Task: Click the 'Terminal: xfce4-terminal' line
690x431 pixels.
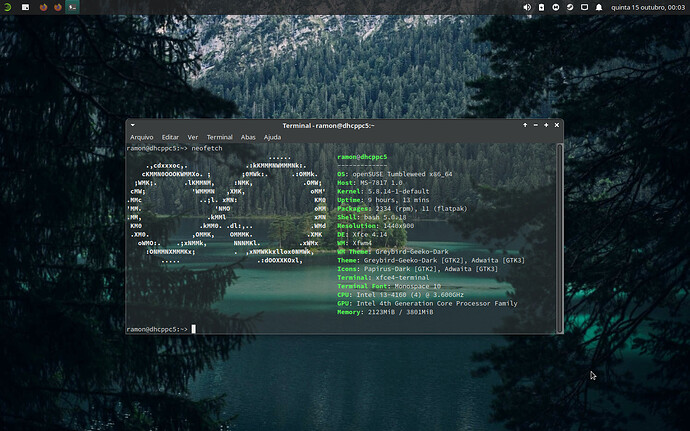Action: 383,277
